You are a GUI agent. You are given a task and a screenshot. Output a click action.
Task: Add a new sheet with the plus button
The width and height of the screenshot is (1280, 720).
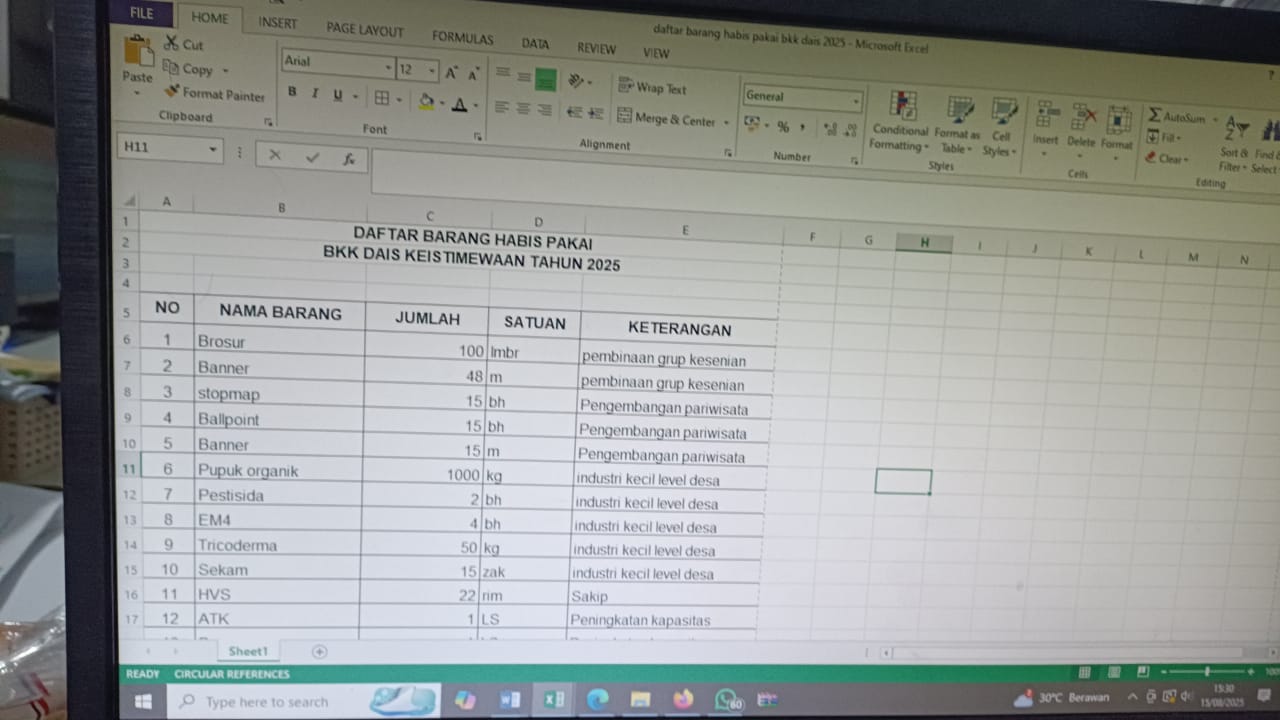[319, 651]
